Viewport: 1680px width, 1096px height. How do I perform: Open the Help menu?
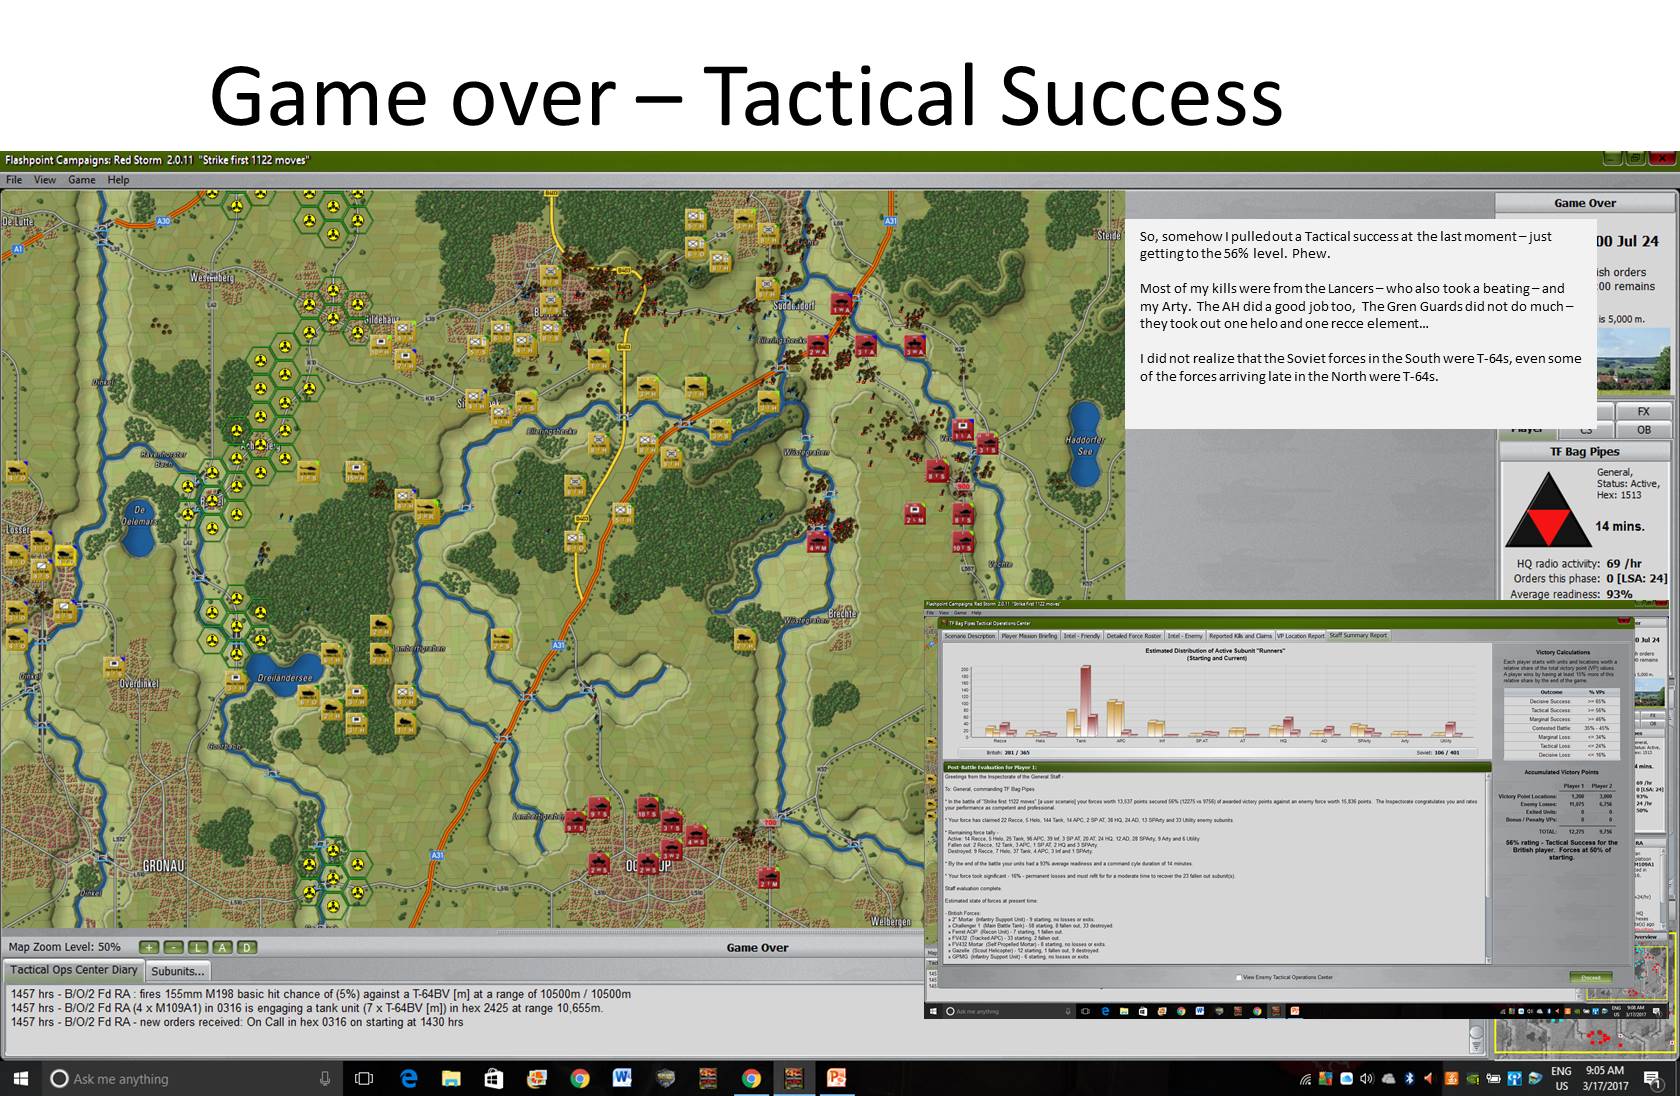click(x=118, y=180)
